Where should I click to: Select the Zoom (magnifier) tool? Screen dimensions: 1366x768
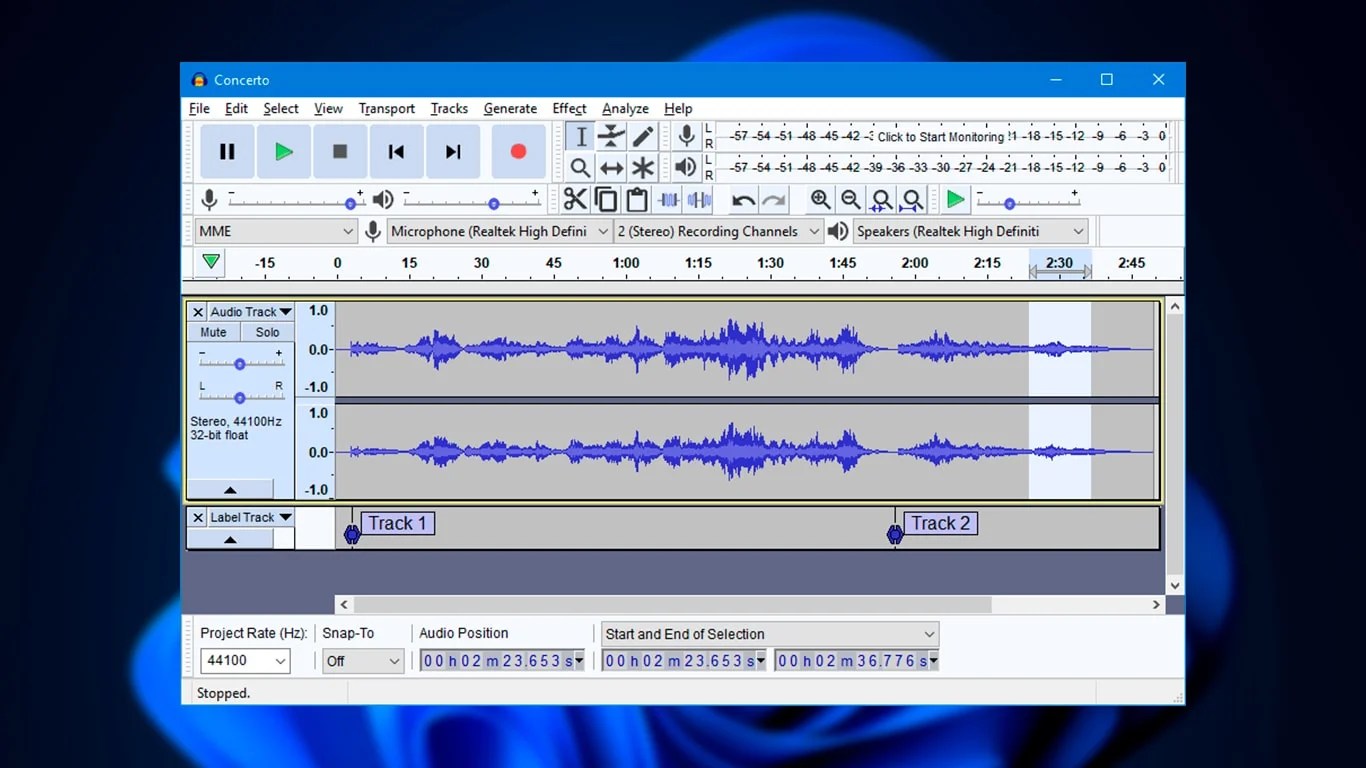pyautogui.click(x=580, y=168)
